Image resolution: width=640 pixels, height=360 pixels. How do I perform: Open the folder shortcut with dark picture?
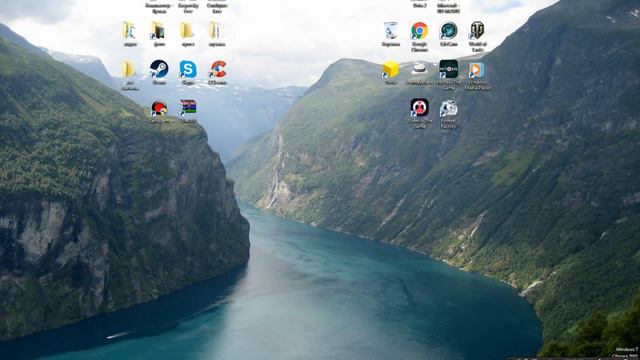(x=158, y=31)
